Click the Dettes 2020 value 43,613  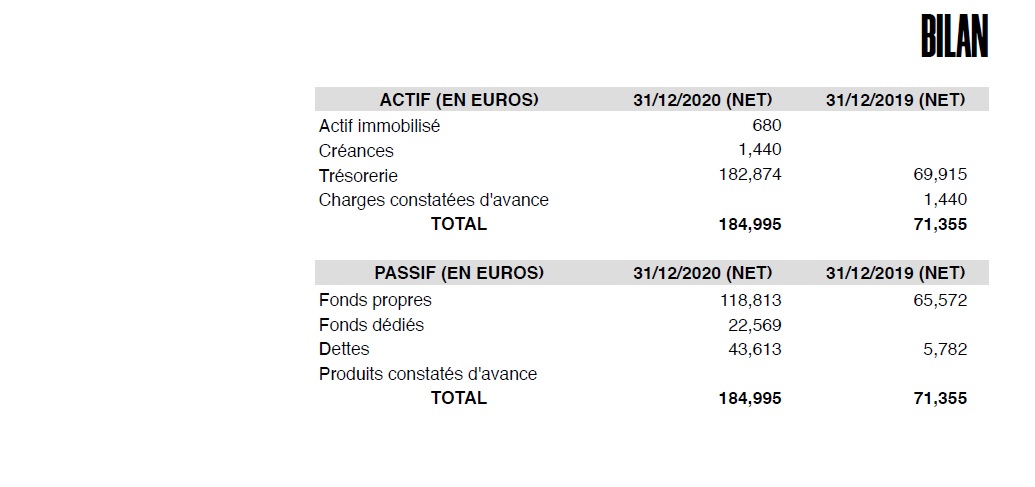pos(755,349)
